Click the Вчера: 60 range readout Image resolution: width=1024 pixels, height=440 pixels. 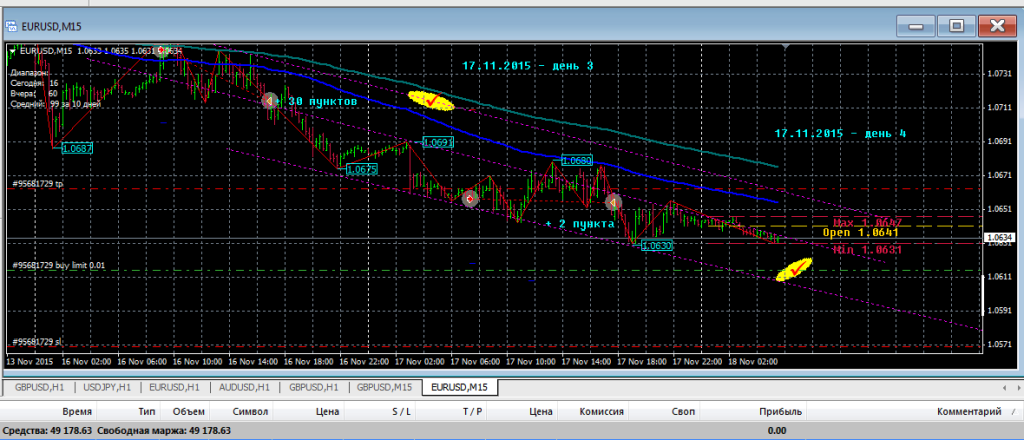pyautogui.click(x=34, y=93)
